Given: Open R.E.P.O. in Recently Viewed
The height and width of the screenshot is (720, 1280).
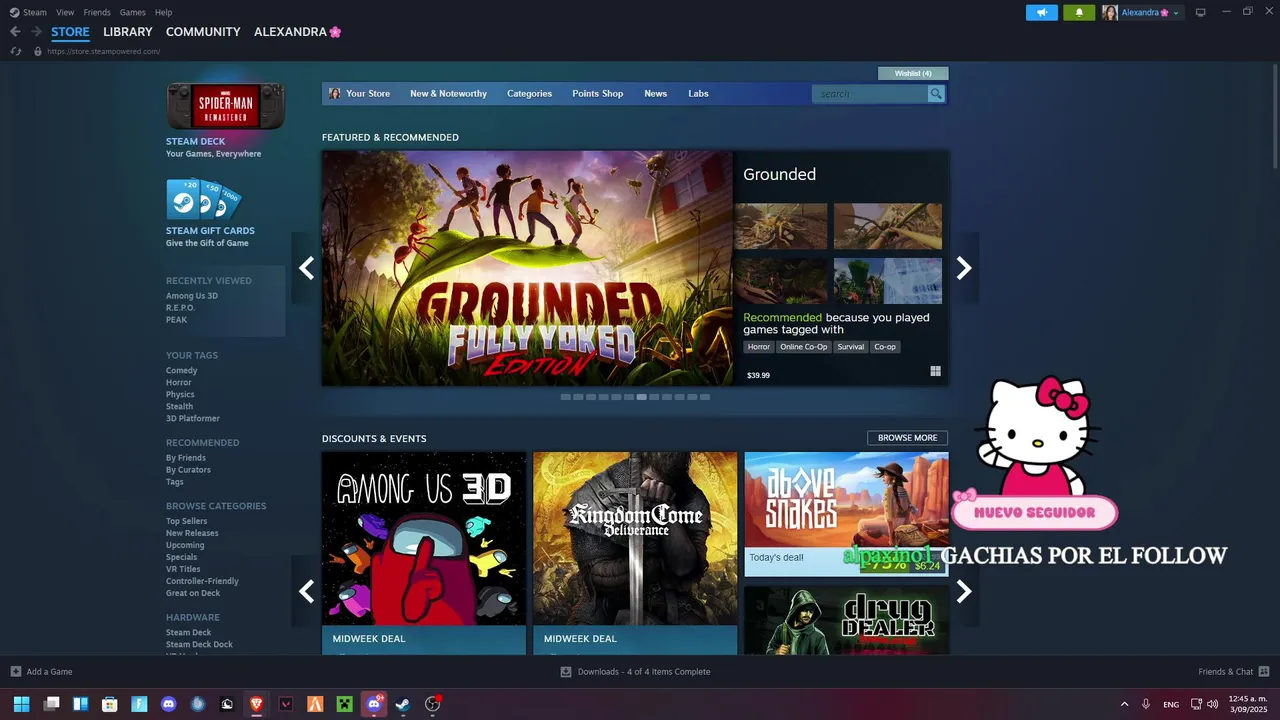Looking at the screenshot, I should [181, 308].
